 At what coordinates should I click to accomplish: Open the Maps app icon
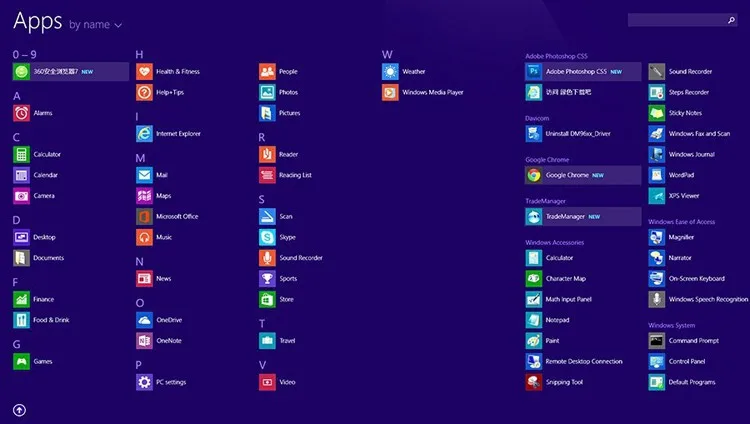tap(144, 196)
